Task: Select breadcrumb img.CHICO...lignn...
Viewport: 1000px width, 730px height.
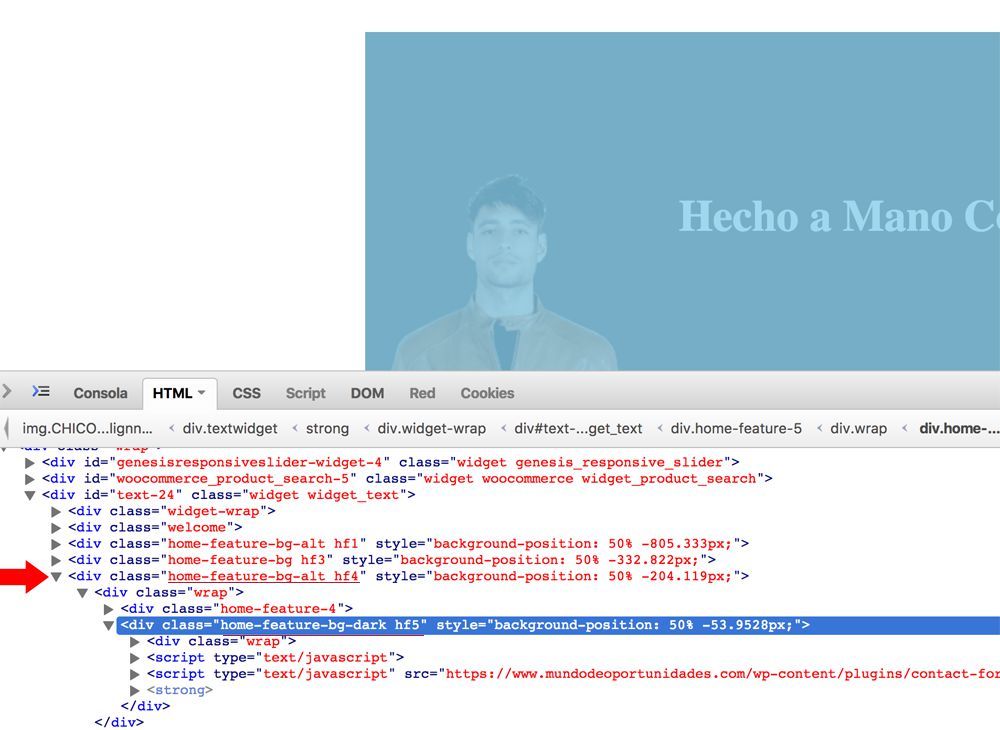Action: click(x=87, y=428)
